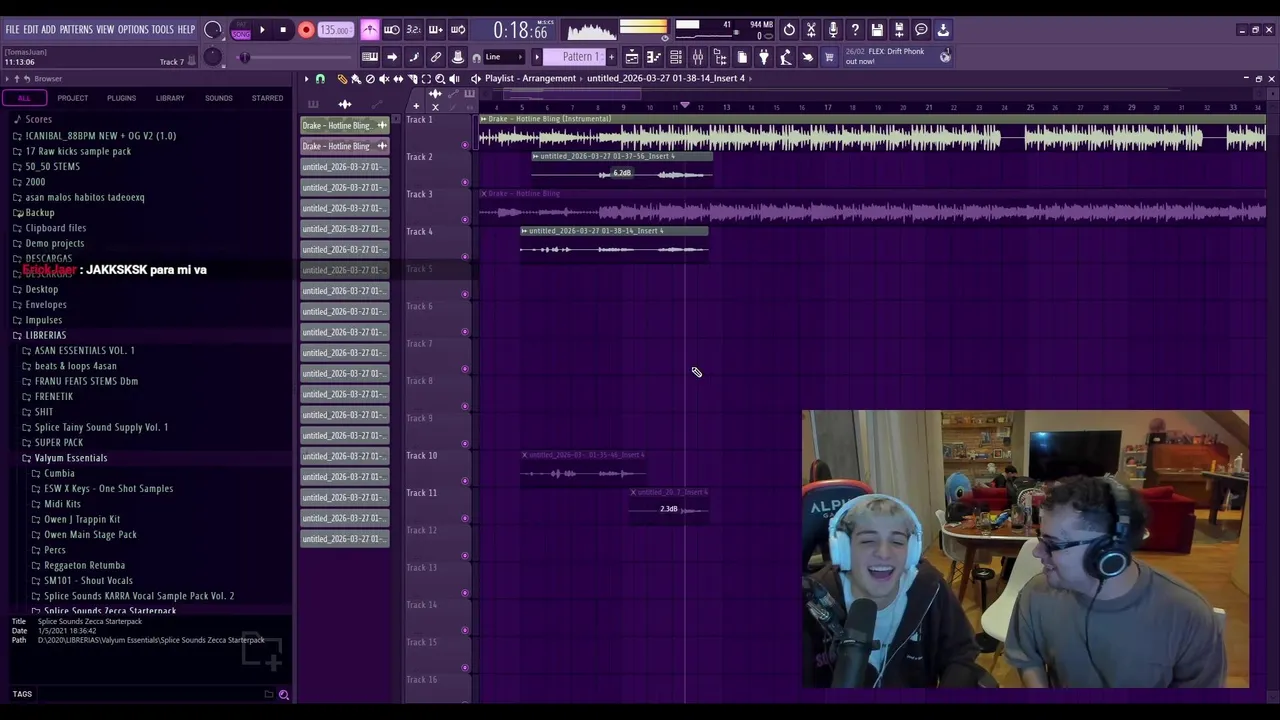Select the Drake - Hotline Bling audio clip in Track 1
Image resolution: width=1280 pixels, height=720 pixels.
[x=872, y=134]
